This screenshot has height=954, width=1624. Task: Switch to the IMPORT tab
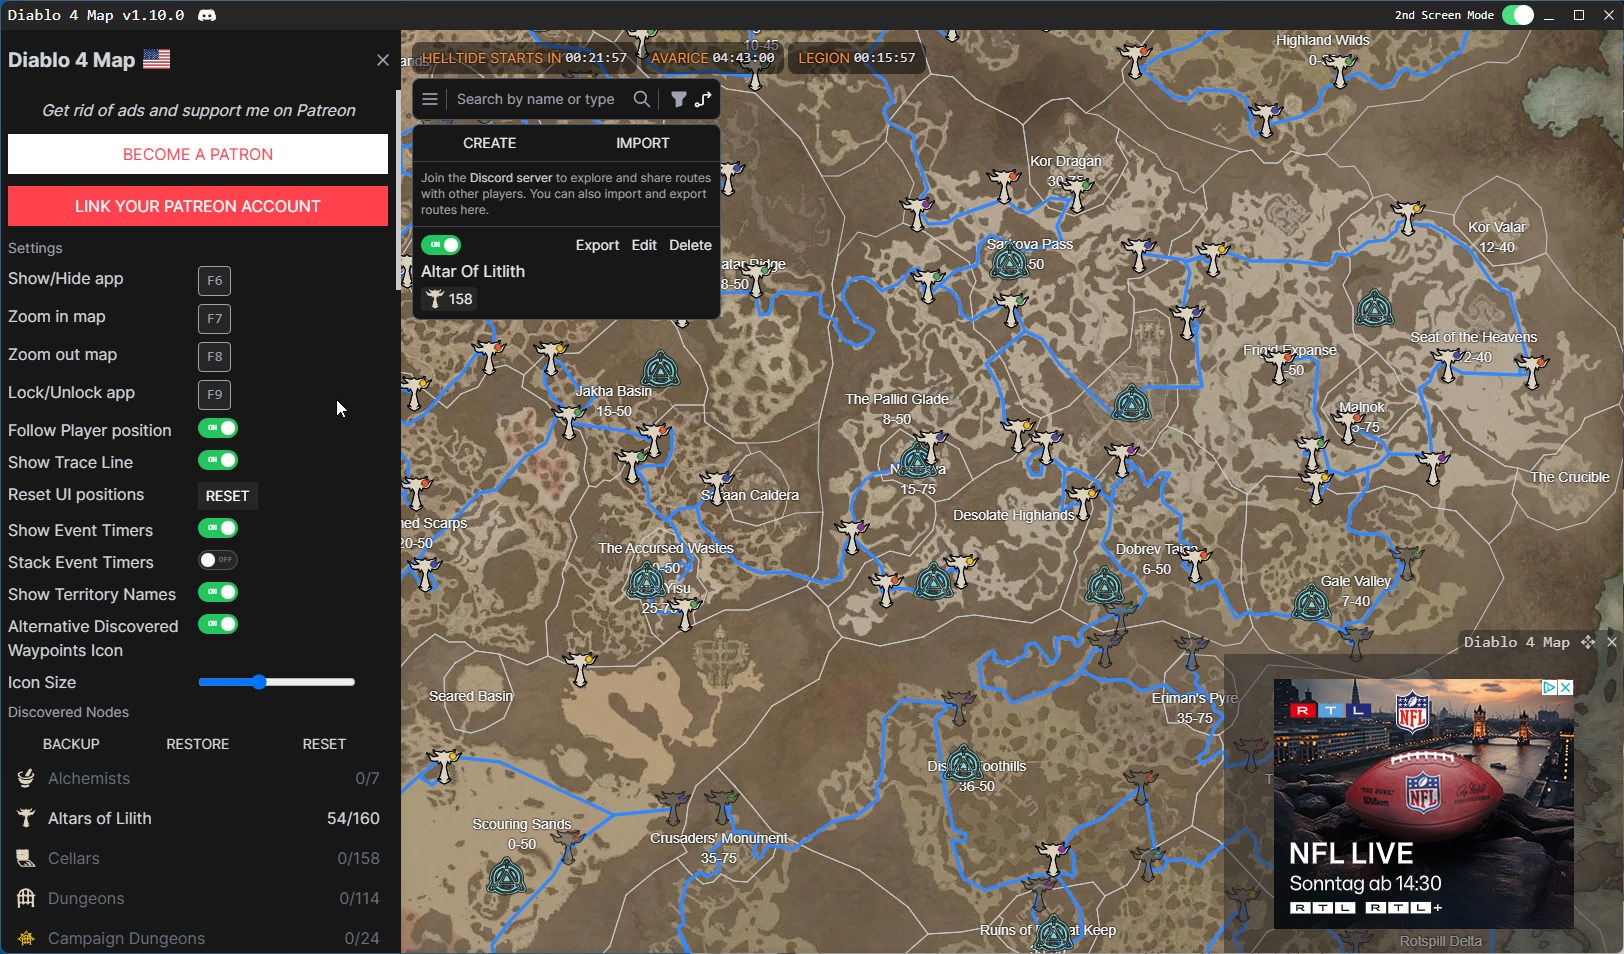pos(642,143)
